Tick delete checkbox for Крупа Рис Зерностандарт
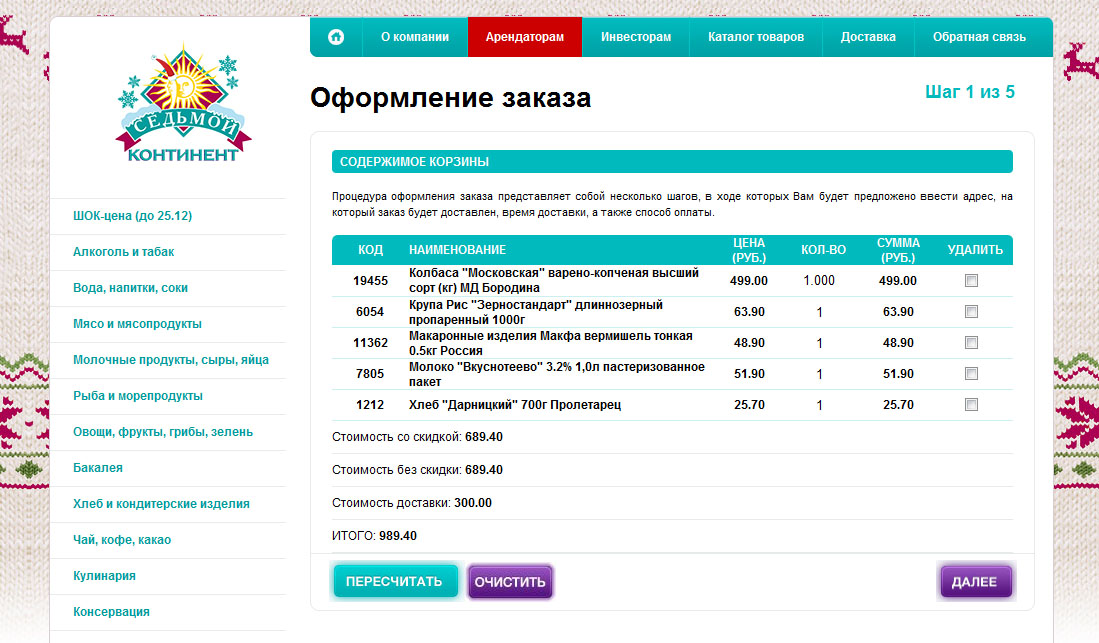Screen dimensions: 1099x643 971,311
